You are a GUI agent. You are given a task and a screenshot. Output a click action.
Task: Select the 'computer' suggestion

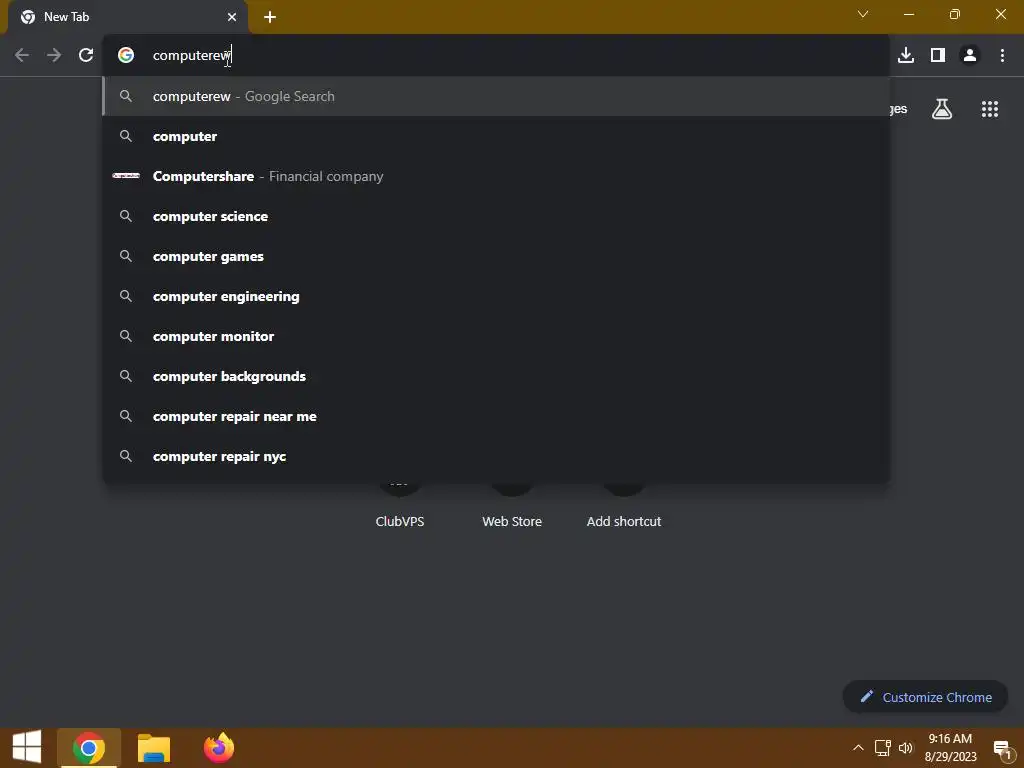click(496, 136)
